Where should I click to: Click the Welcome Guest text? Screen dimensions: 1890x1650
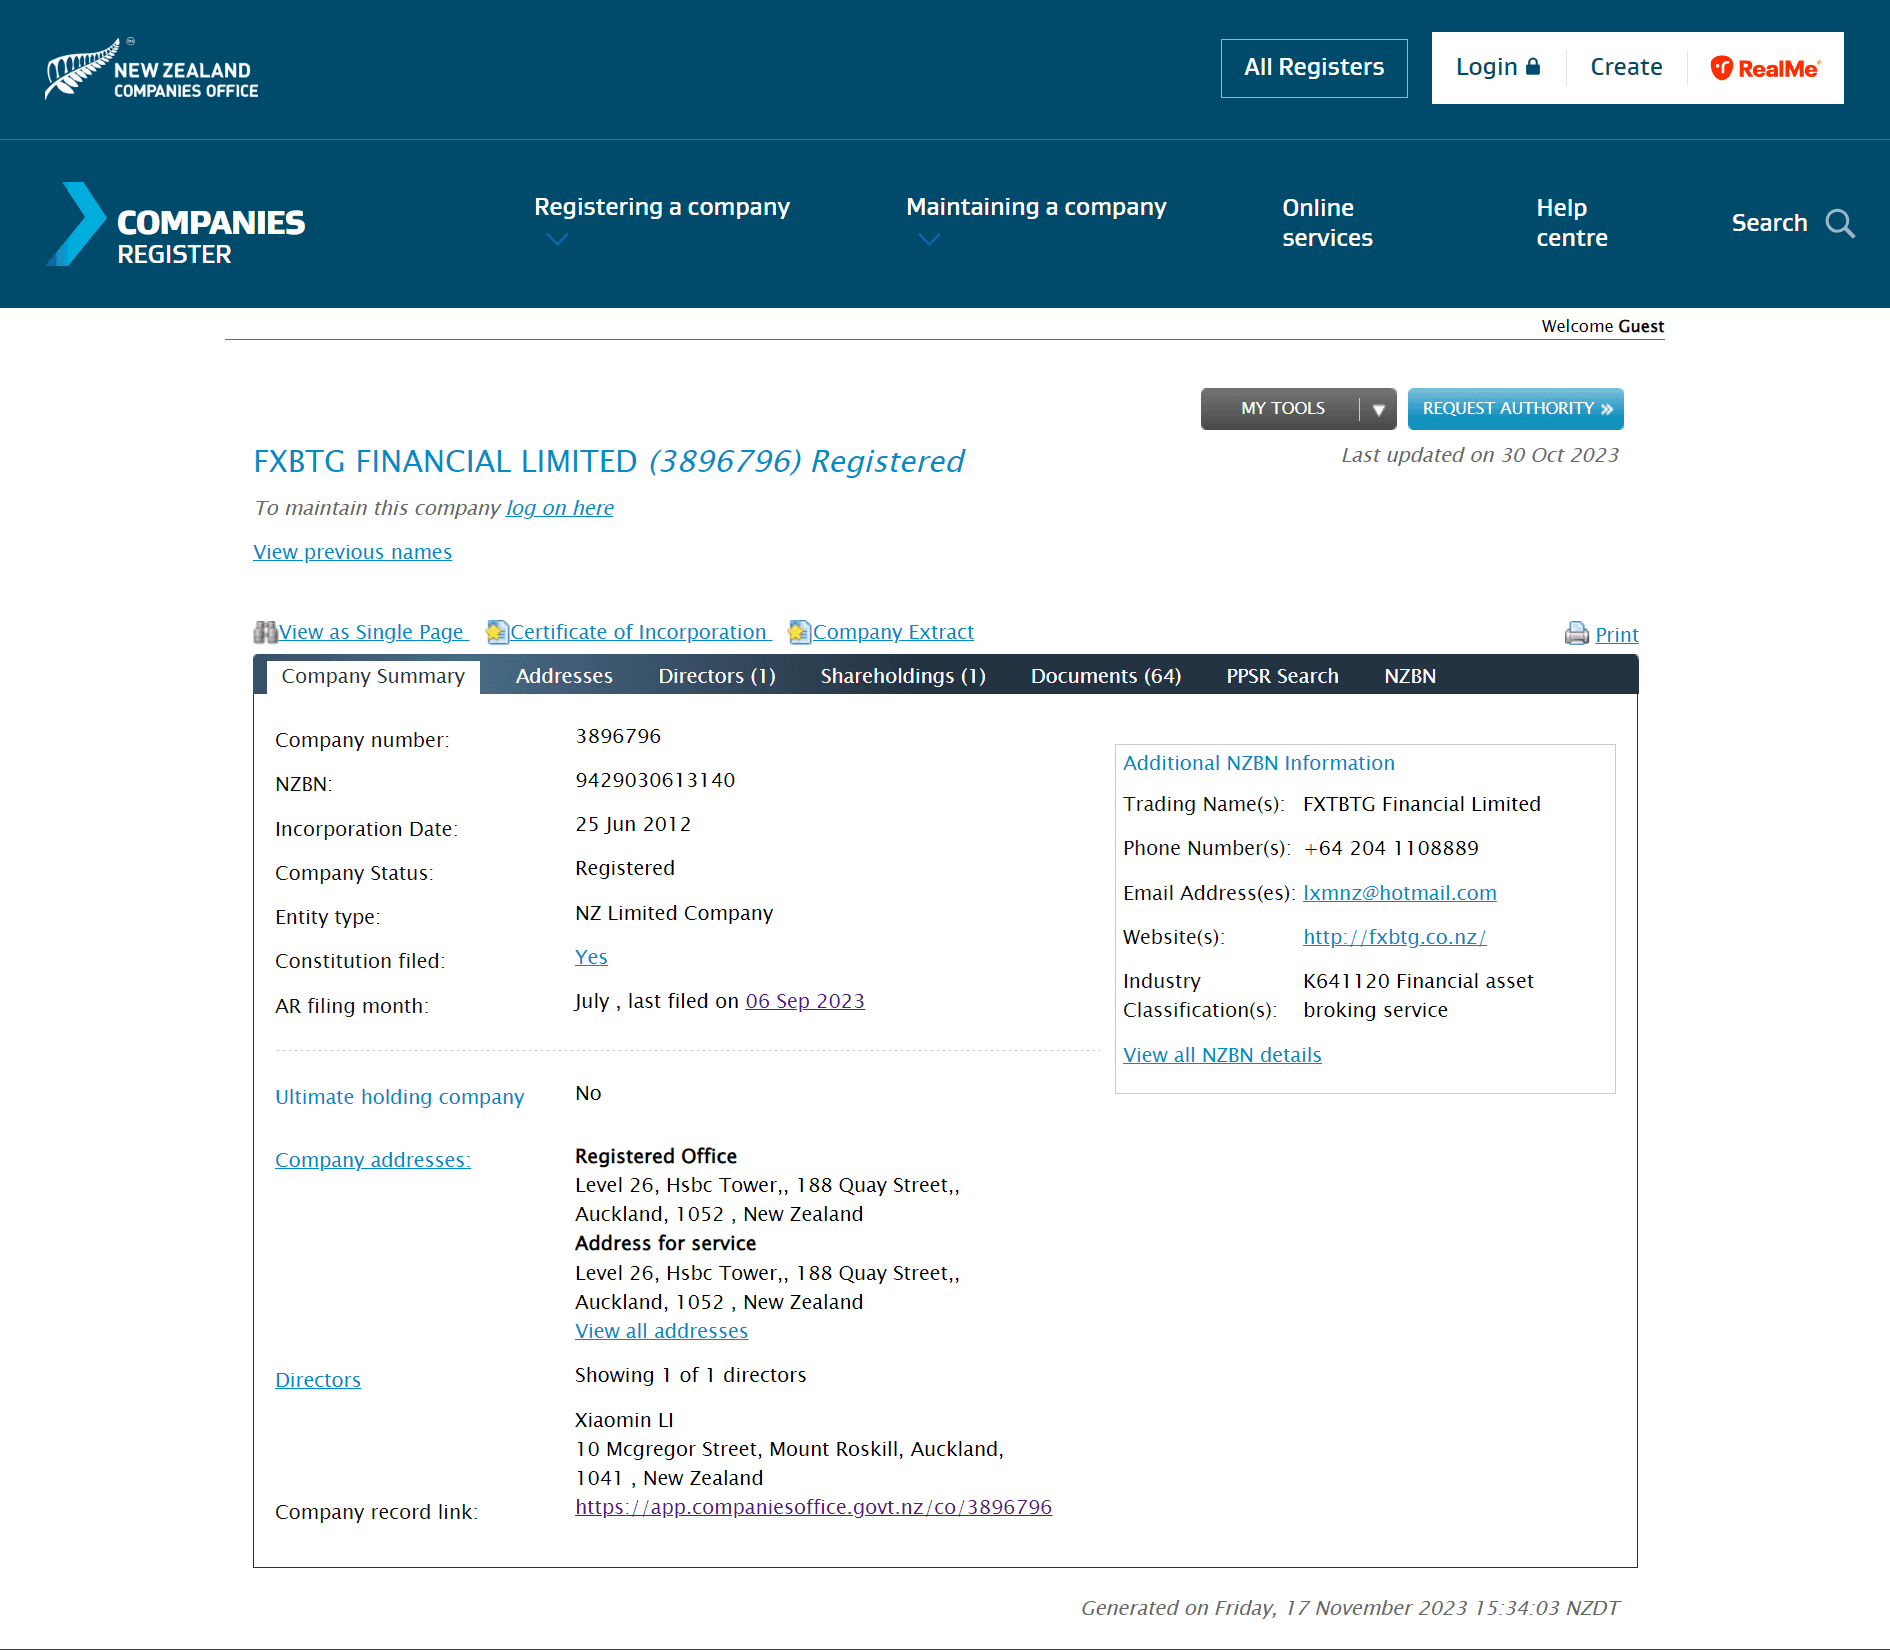[x=1603, y=326]
